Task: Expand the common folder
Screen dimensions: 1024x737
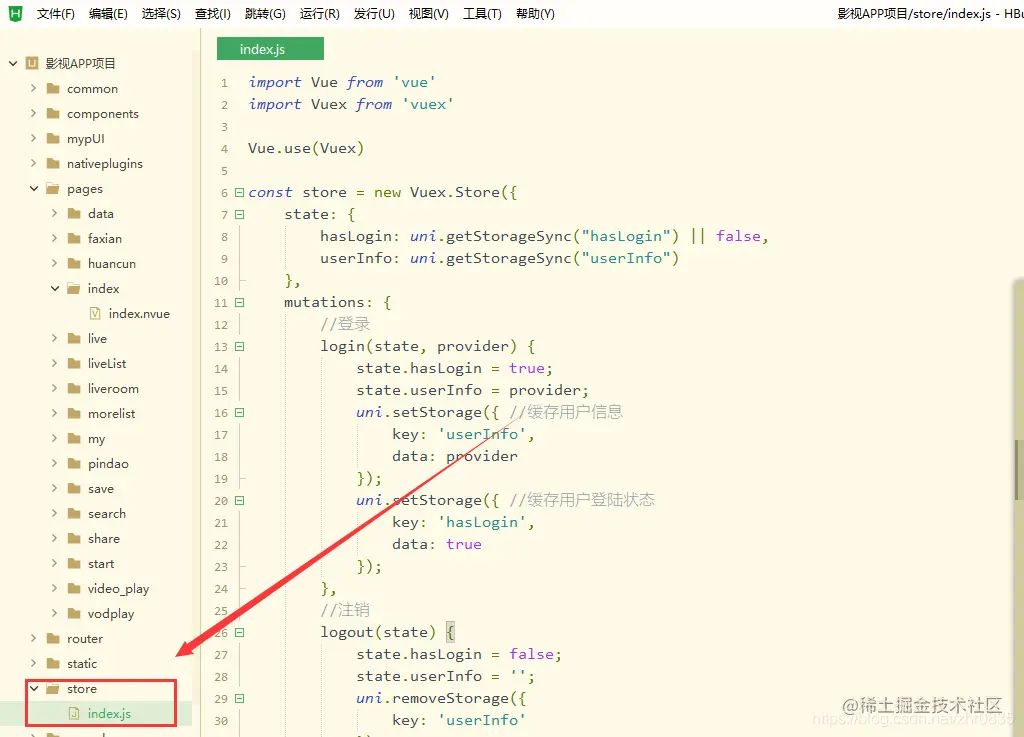Action: pos(33,88)
